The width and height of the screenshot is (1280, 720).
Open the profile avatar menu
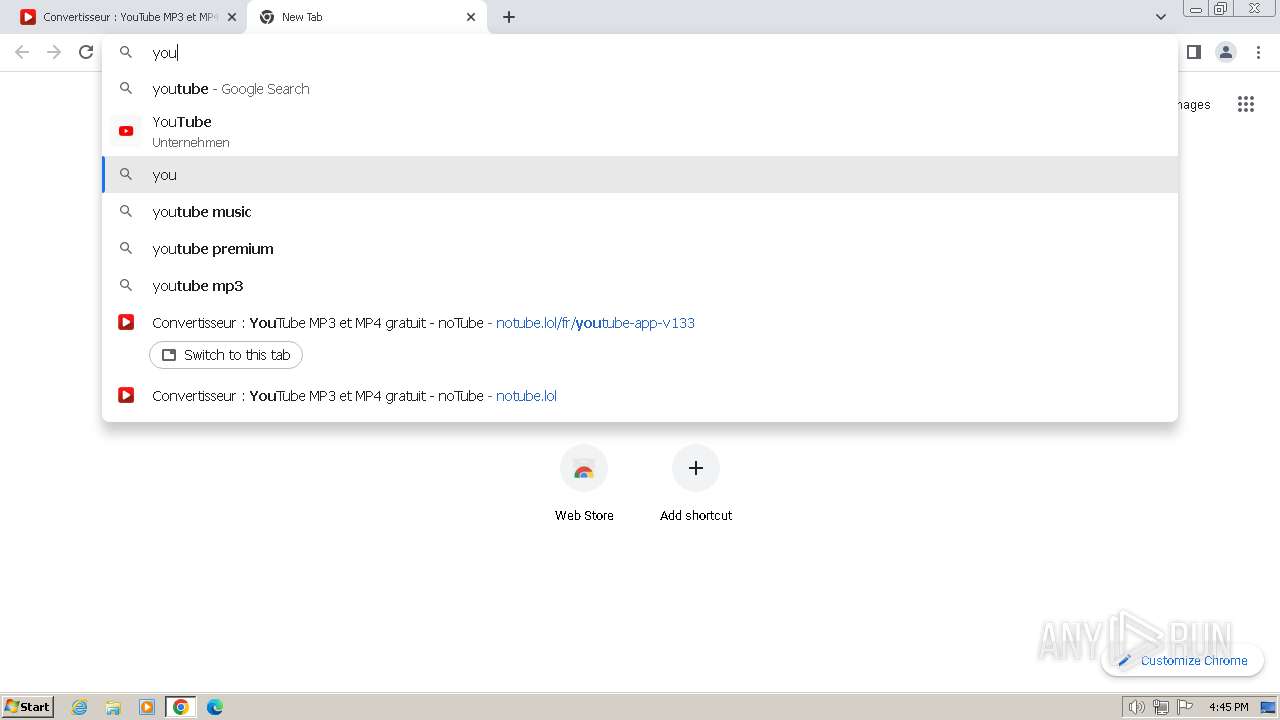click(1226, 52)
